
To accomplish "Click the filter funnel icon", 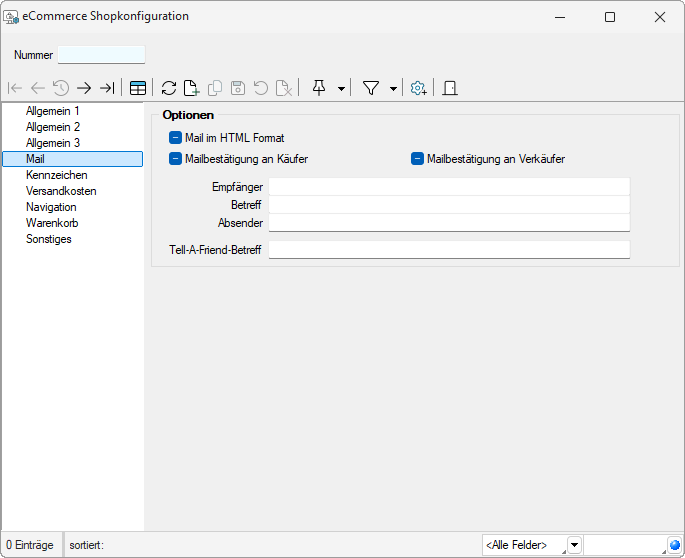I will coord(371,88).
